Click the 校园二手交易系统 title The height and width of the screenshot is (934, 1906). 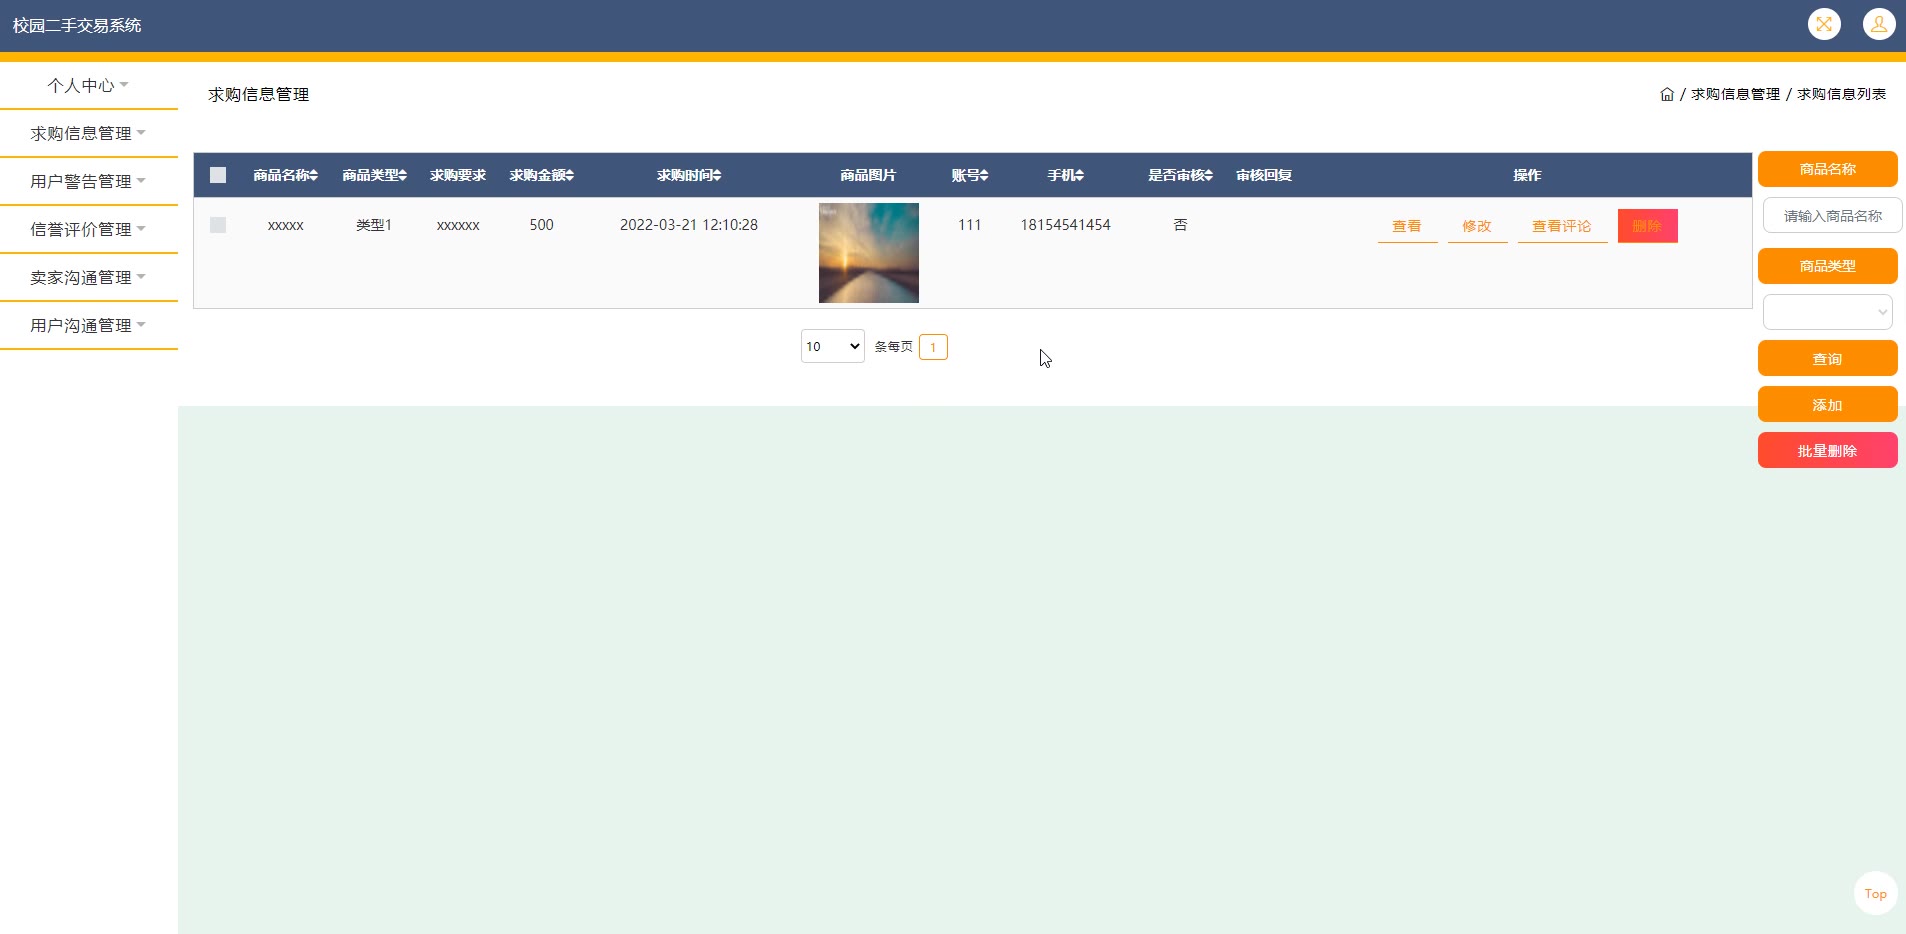tap(77, 25)
